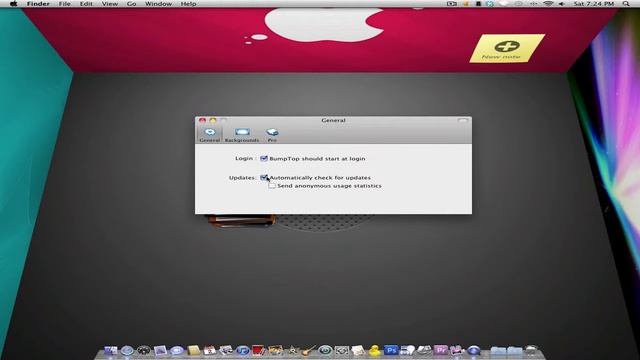This screenshot has width=640, height=360.
Task: Click the Wi-Fi status icon
Action: (548, 4)
